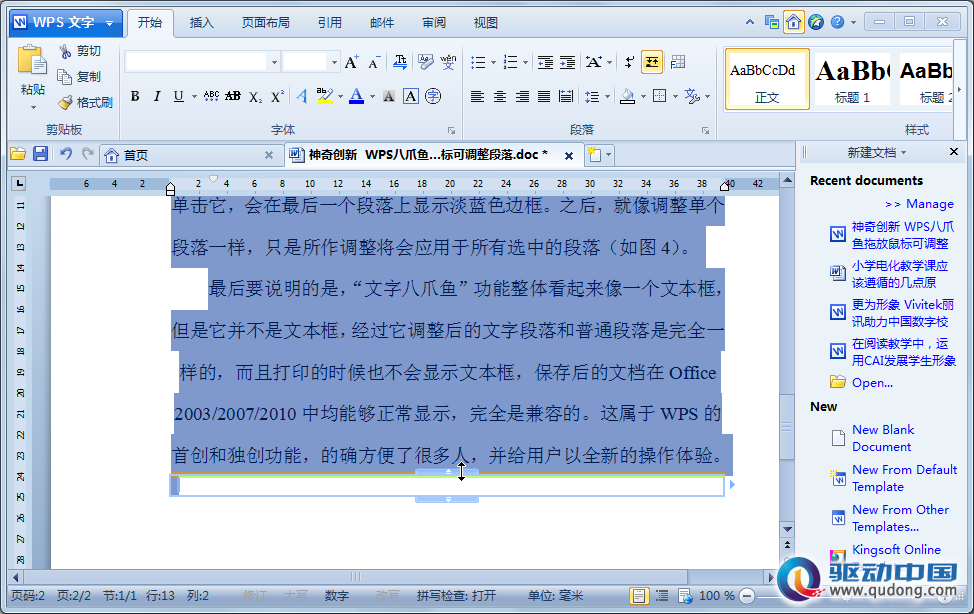
Task: Click the show paragraph marks icon
Action: click(x=629, y=62)
